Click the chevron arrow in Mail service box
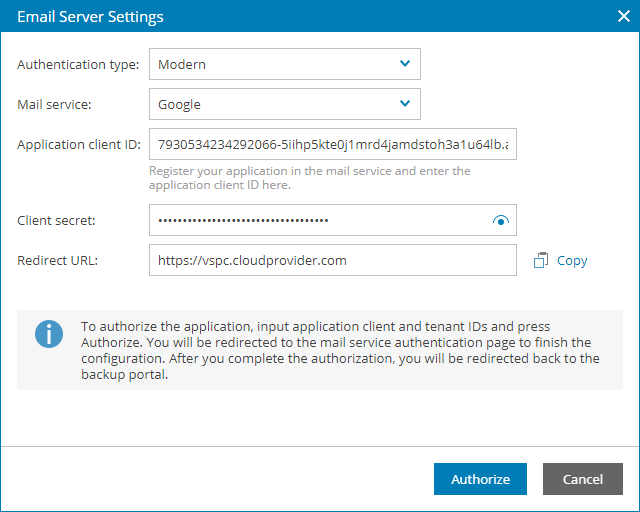Image resolution: width=640 pixels, height=512 pixels. tap(405, 104)
